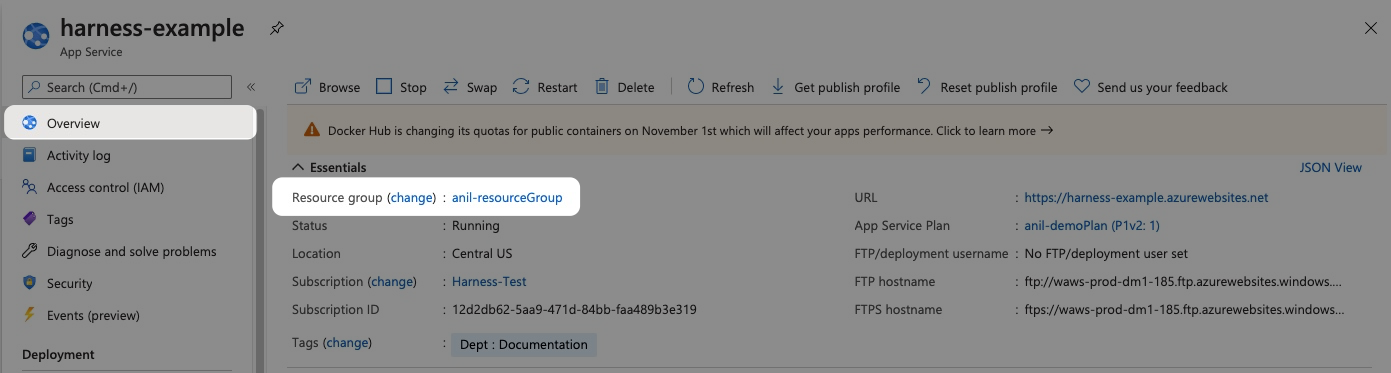The width and height of the screenshot is (1391, 373).
Task: Focus the Search (Cmd+/) field
Action: [126, 87]
